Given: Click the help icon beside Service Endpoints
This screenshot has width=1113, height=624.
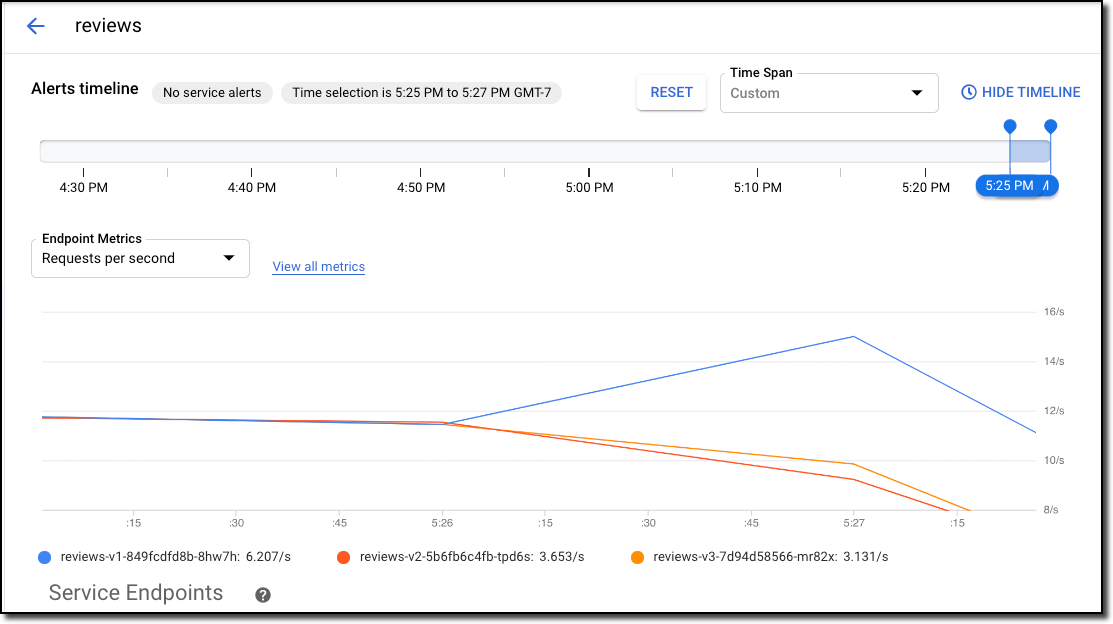Looking at the screenshot, I should 263,595.
